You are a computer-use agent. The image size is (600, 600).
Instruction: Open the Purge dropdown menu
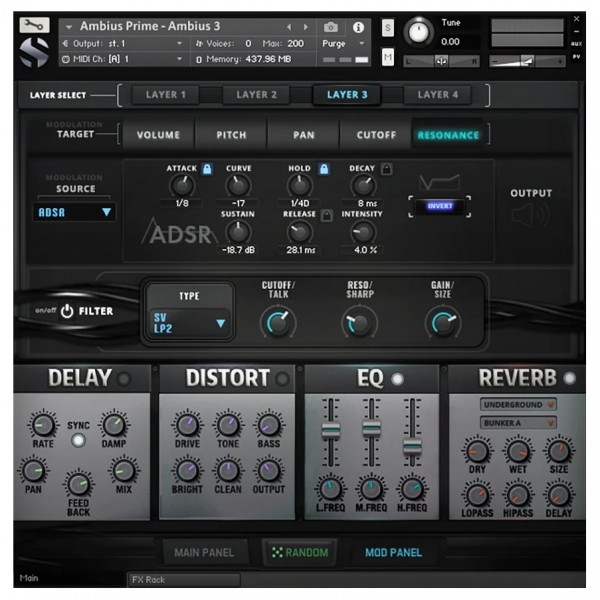[x=343, y=44]
